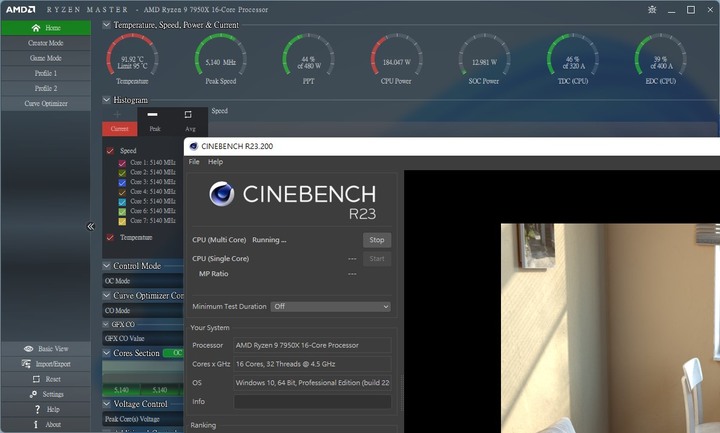Collapse the sidebar with the double-chevron arrow
Image resolution: width=720 pixels, height=433 pixels.
point(90,226)
